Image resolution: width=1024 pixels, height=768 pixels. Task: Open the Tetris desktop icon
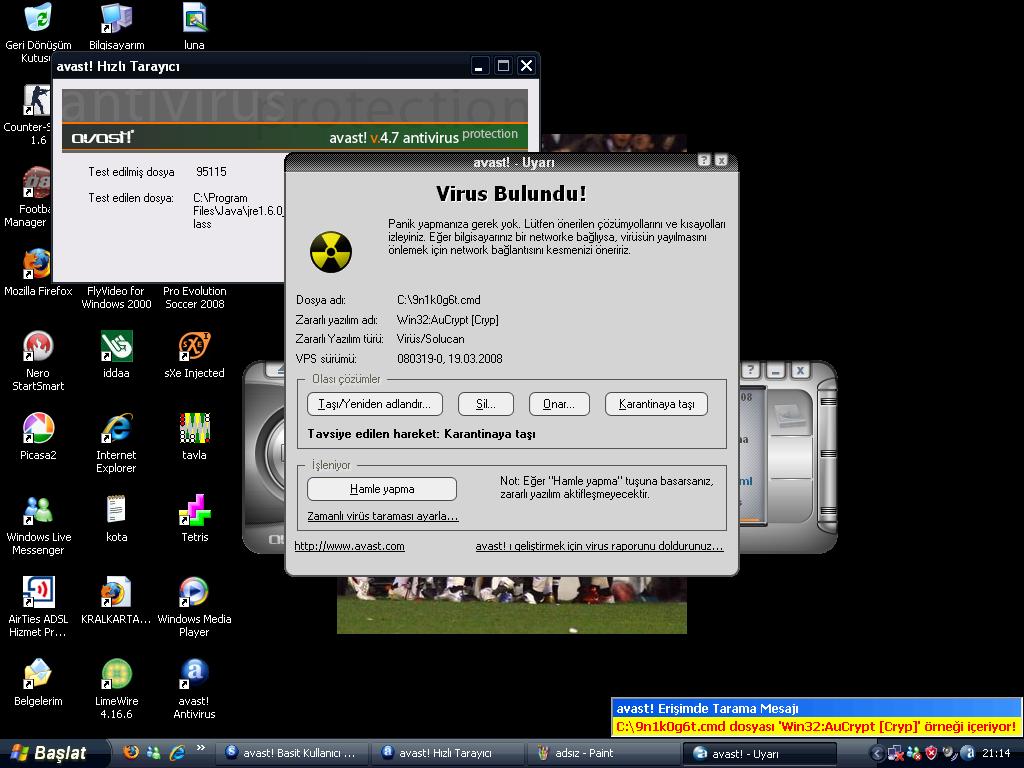tap(194, 511)
